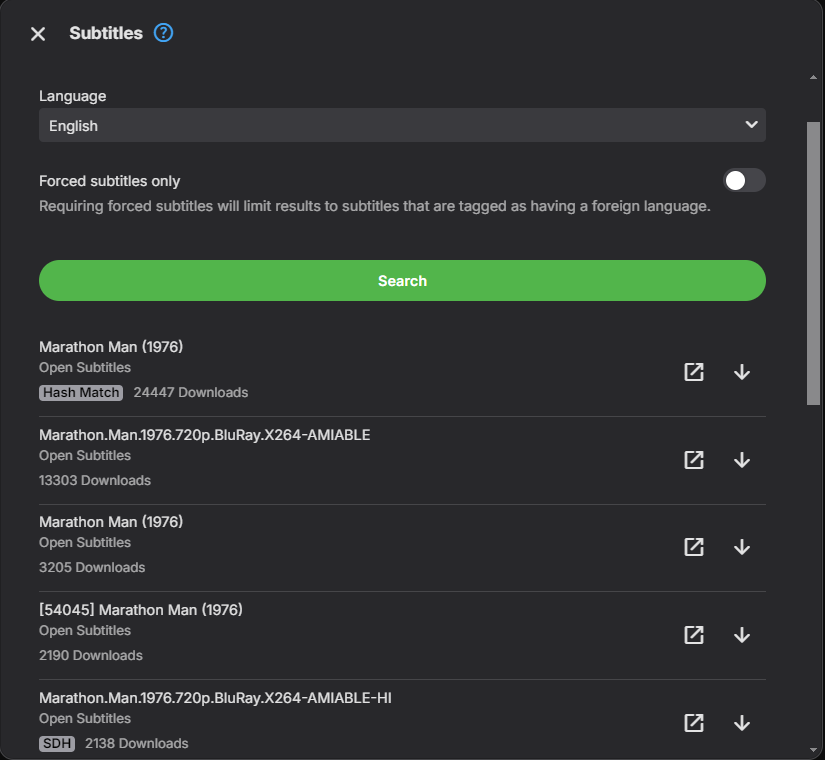
Task: Download the 3205 Downloads subtitle
Action: (x=742, y=547)
